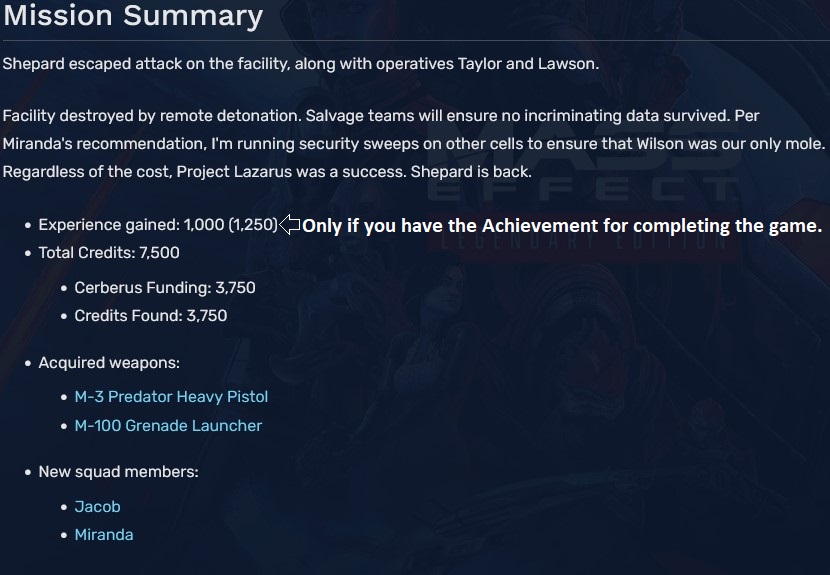Click the Mission Summary heading
This screenshot has height=575, width=830.
click(132, 17)
